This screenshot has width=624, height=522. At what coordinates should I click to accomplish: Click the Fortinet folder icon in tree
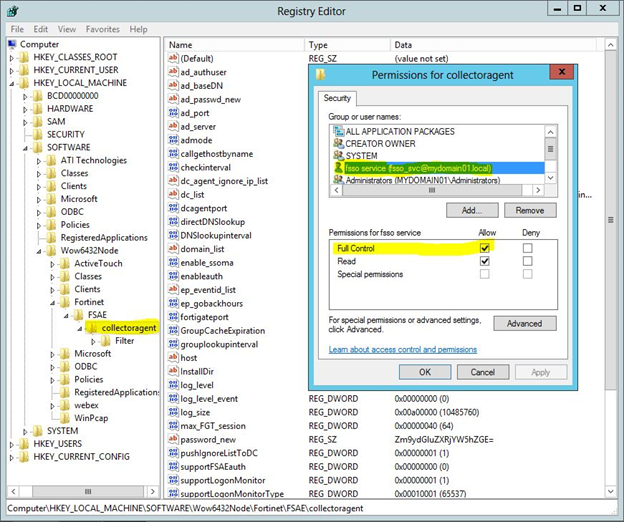[x=65, y=300]
